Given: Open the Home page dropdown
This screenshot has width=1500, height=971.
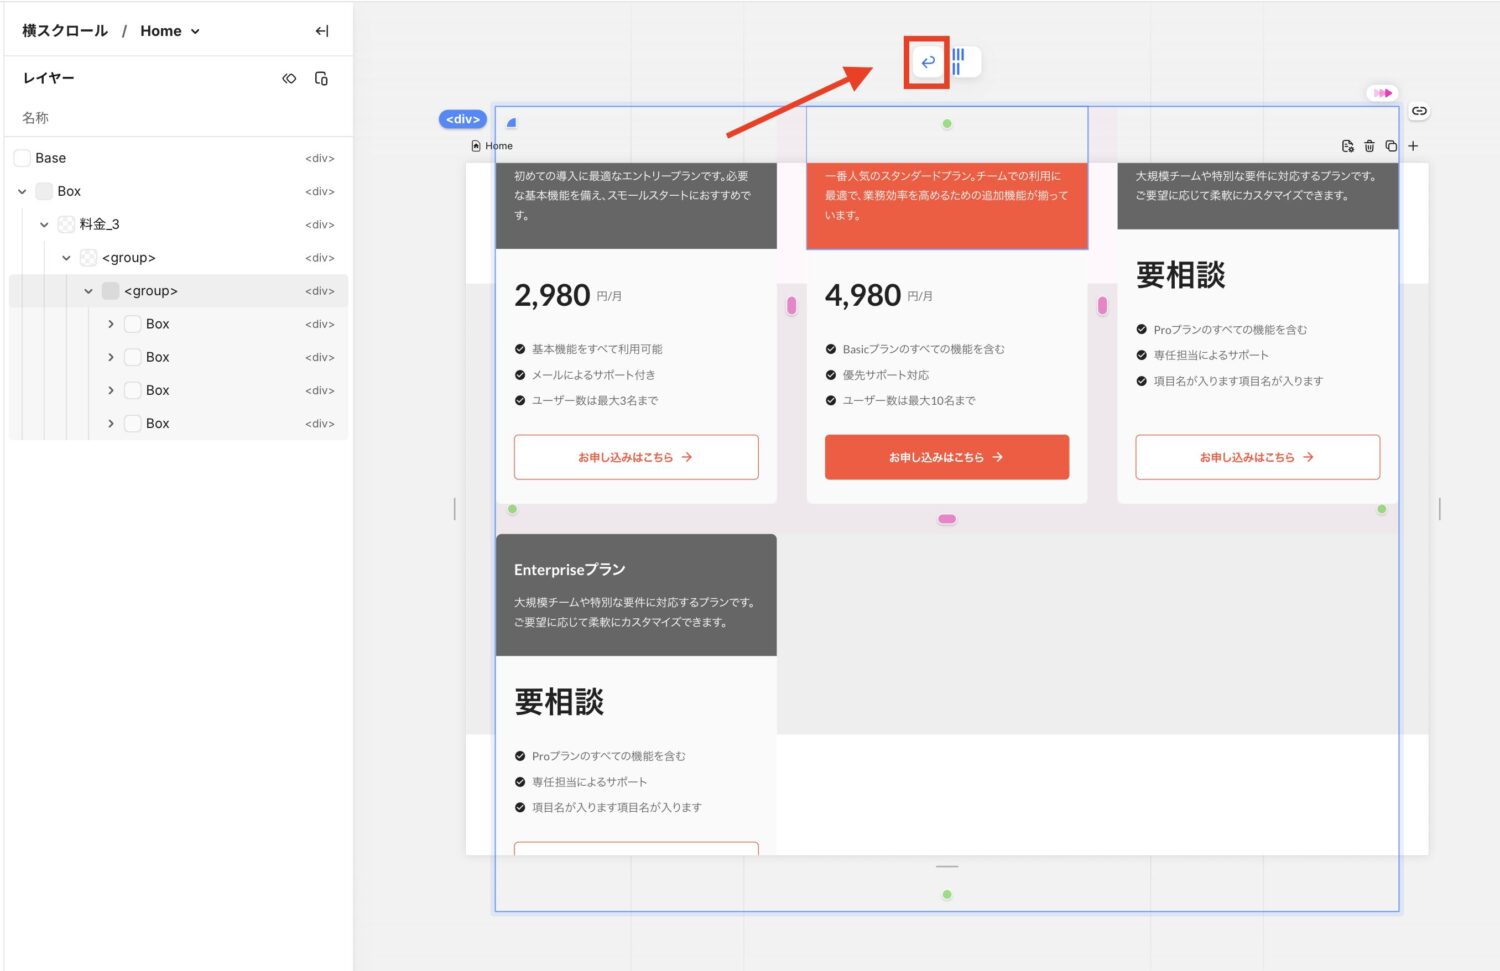Looking at the screenshot, I should point(170,31).
